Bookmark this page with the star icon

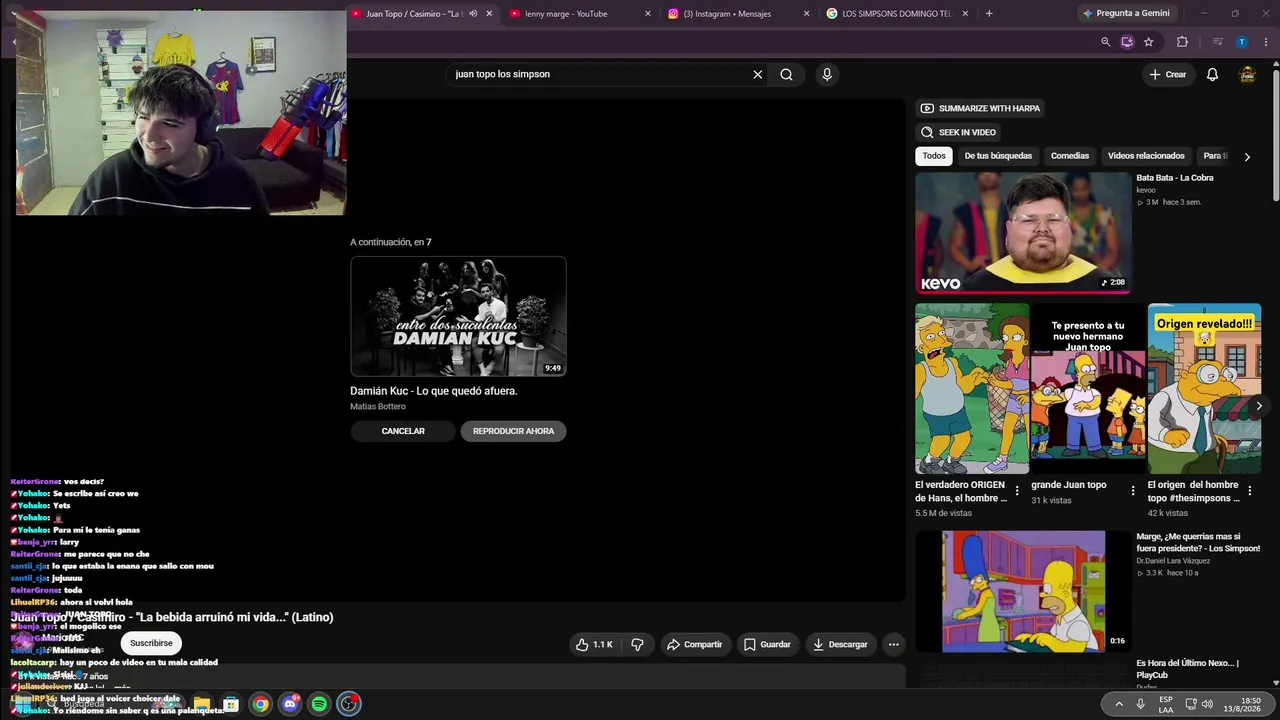tap(1149, 42)
